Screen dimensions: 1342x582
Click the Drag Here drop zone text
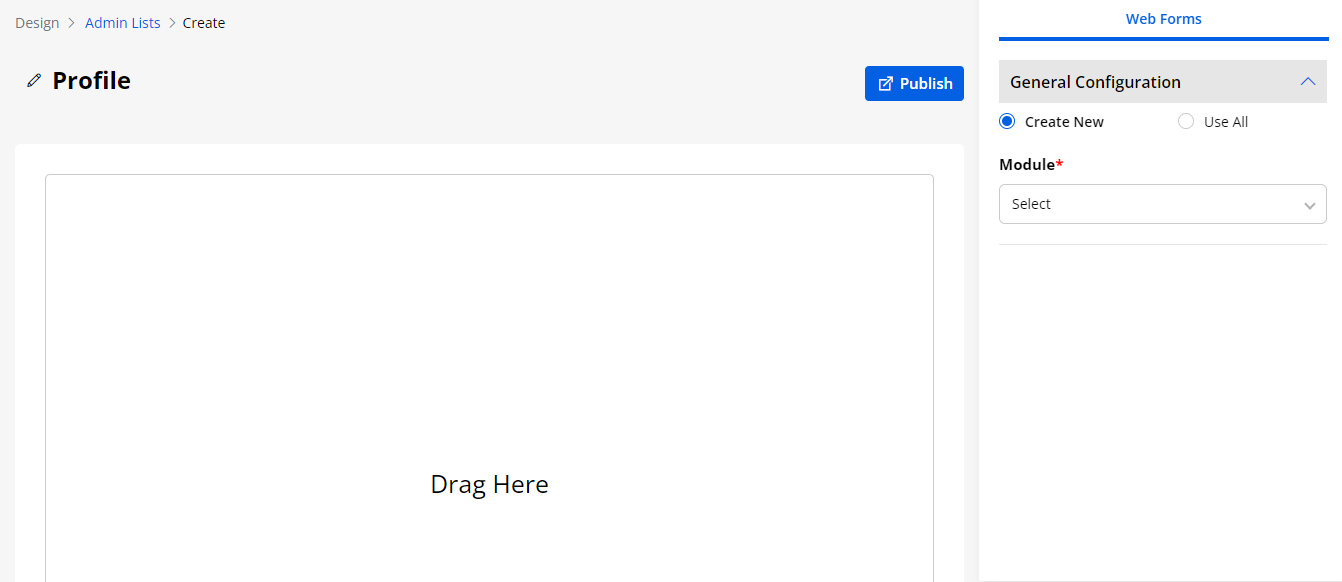click(489, 484)
